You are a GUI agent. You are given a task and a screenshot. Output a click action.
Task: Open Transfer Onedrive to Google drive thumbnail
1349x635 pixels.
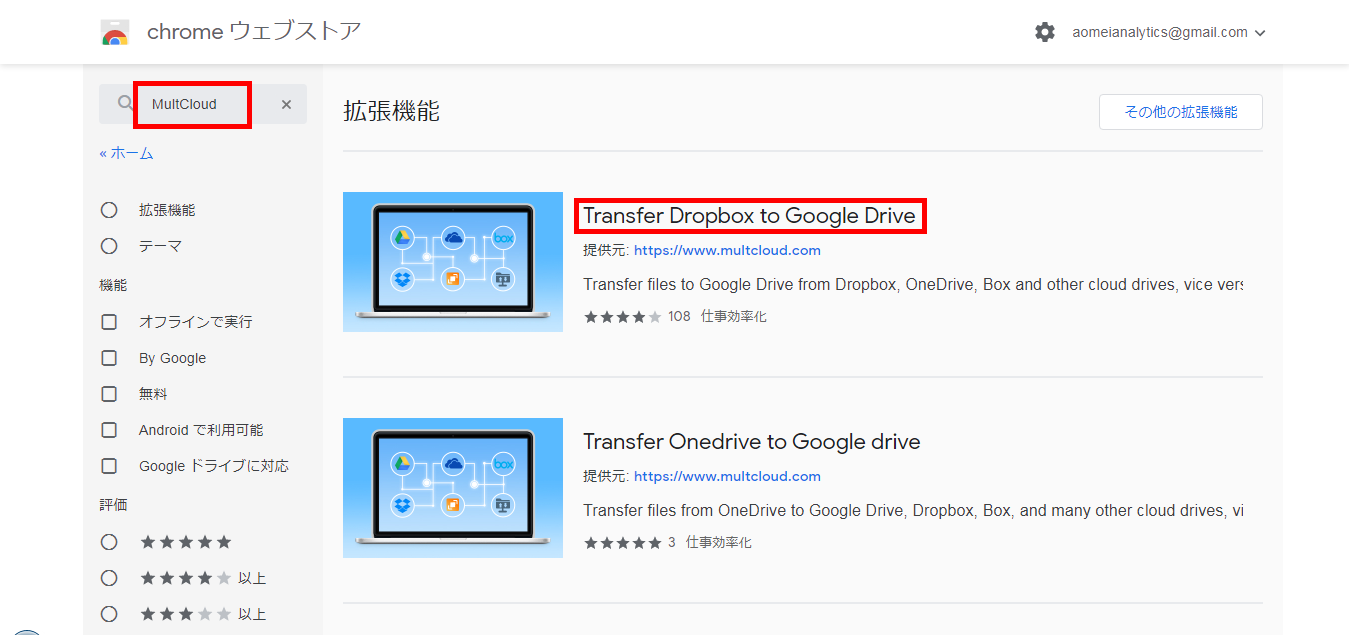click(453, 488)
